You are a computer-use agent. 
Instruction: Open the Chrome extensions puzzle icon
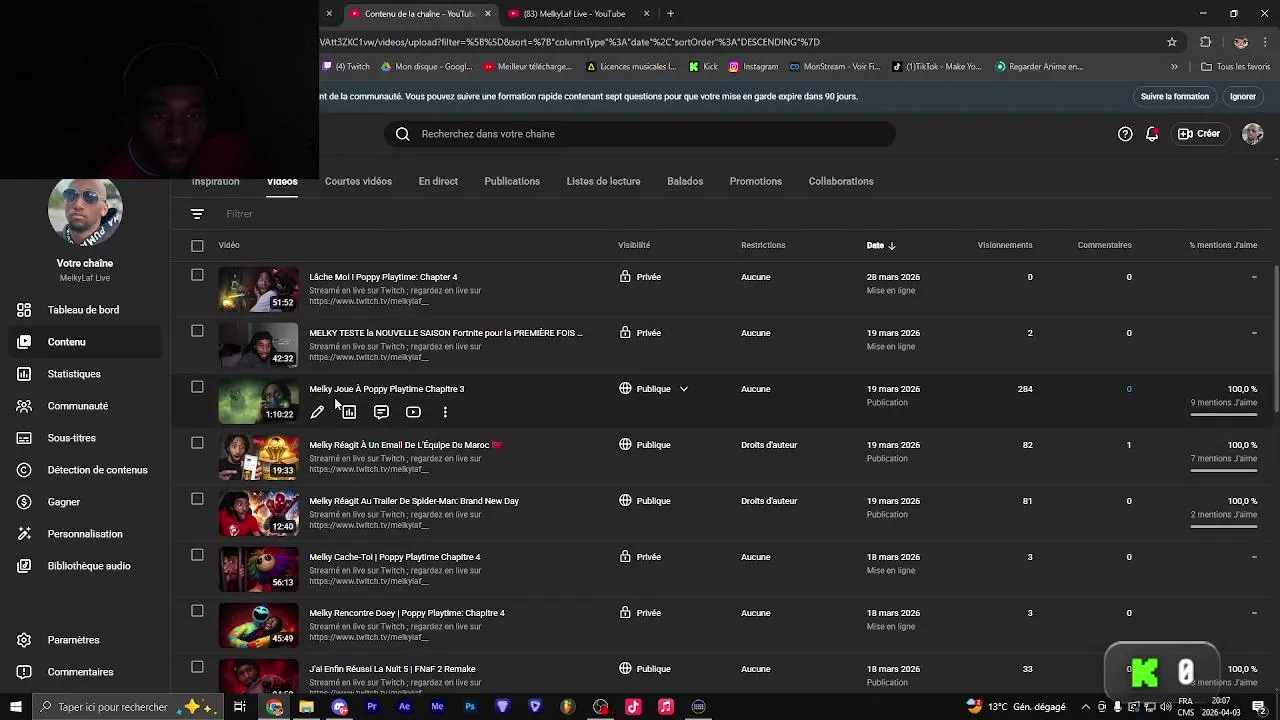(1205, 42)
